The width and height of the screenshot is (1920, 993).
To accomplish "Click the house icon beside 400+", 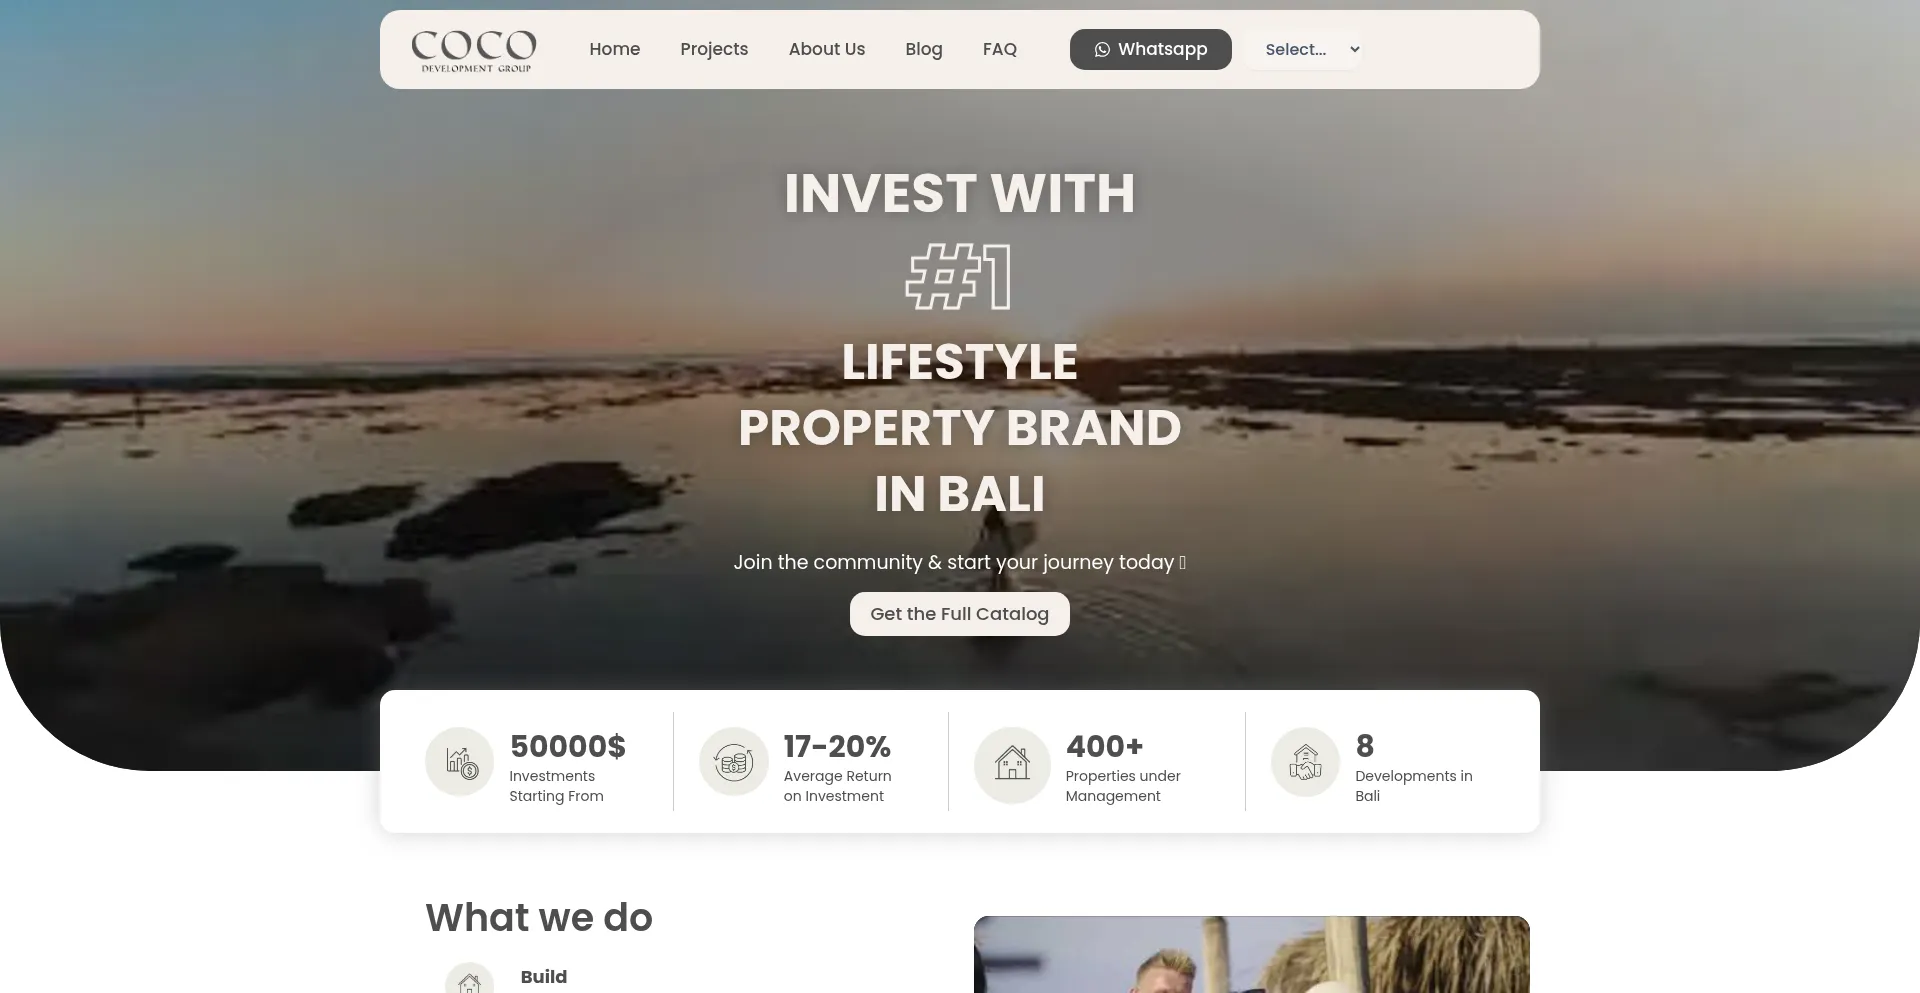I will (x=1012, y=765).
